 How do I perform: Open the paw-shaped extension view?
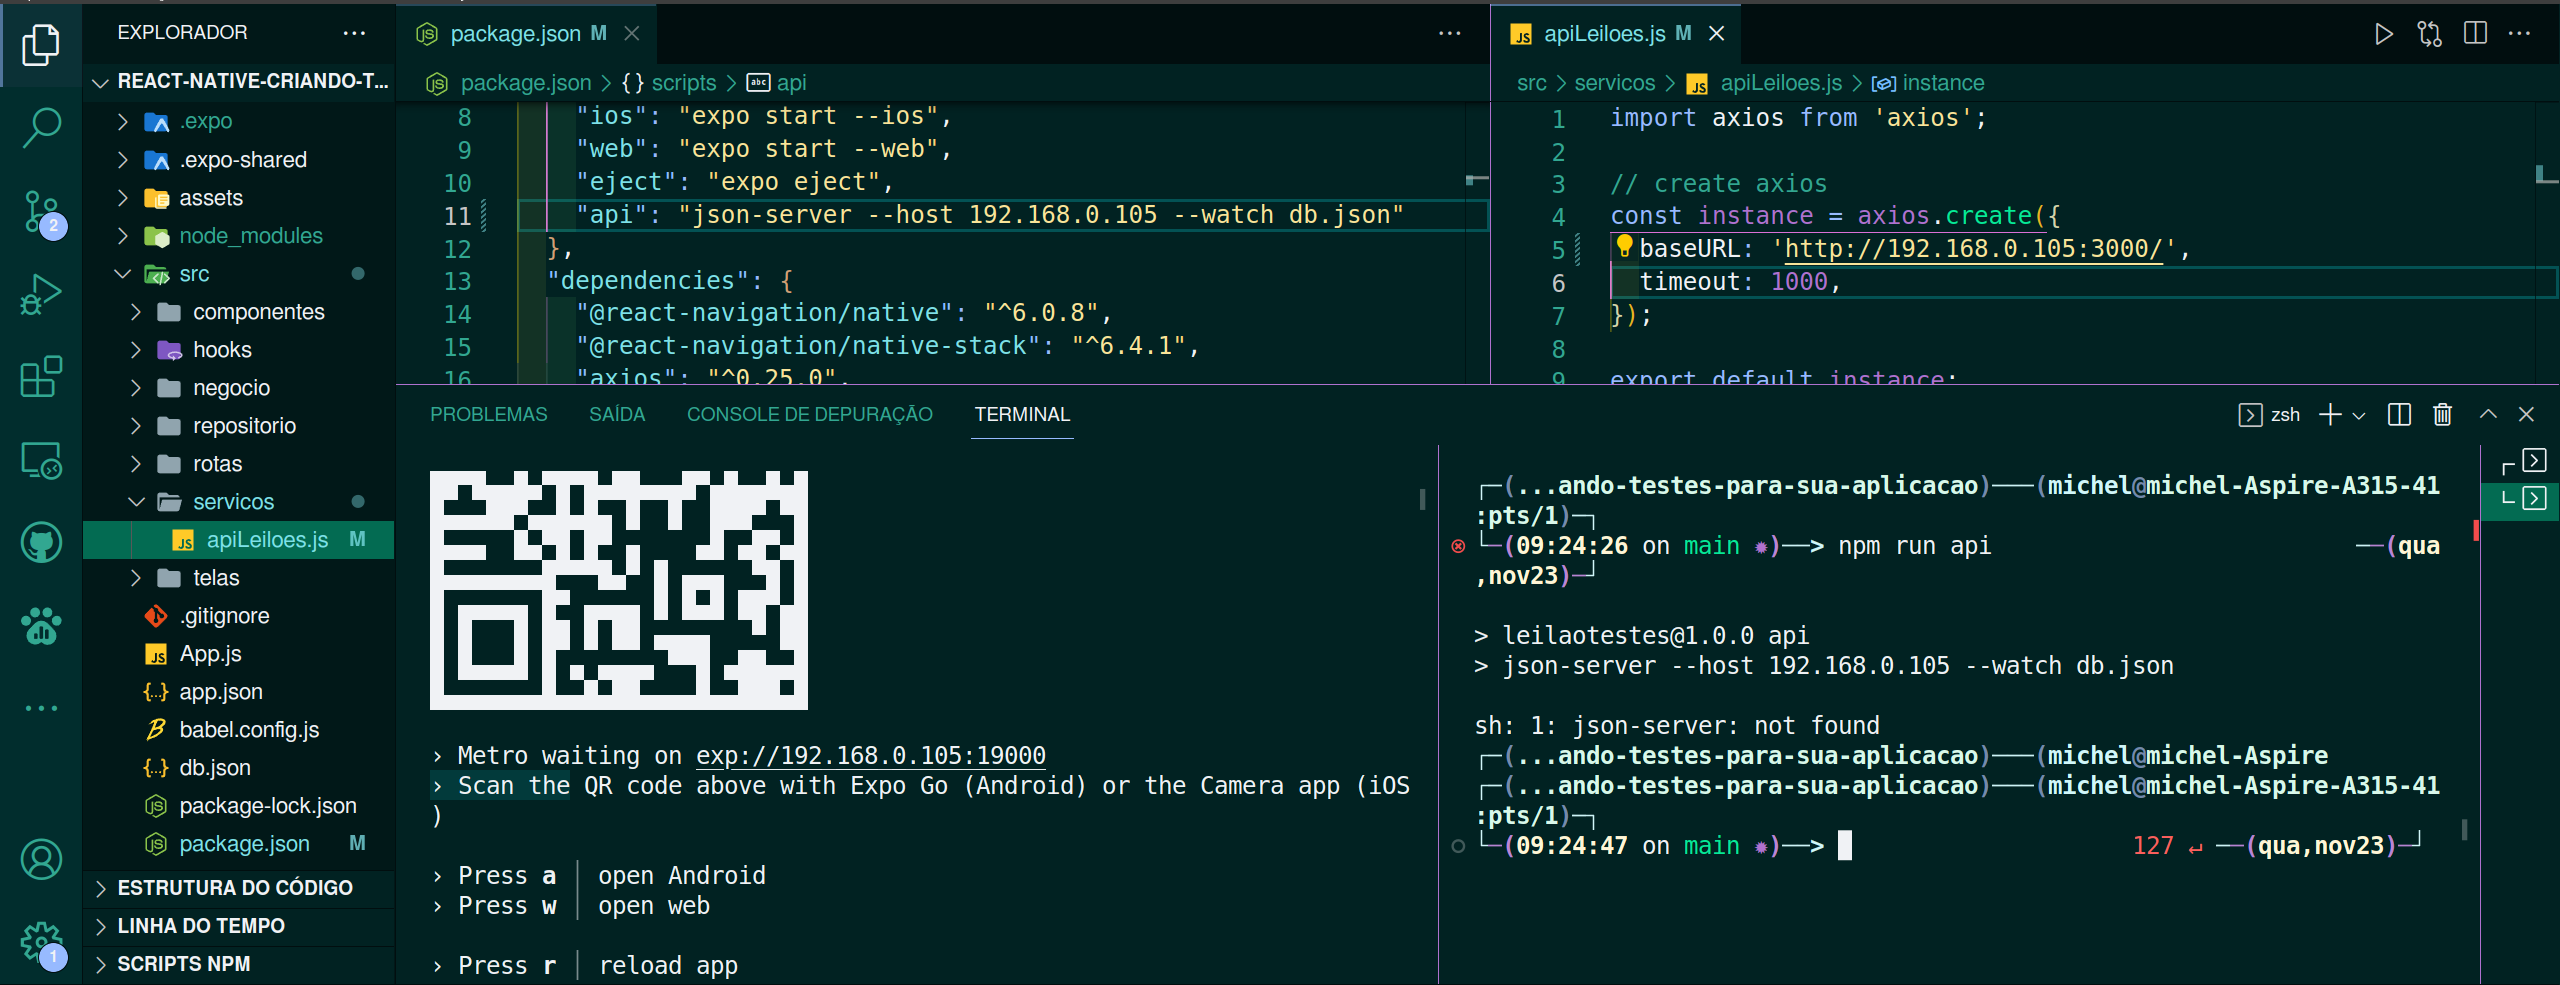click(x=41, y=626)
